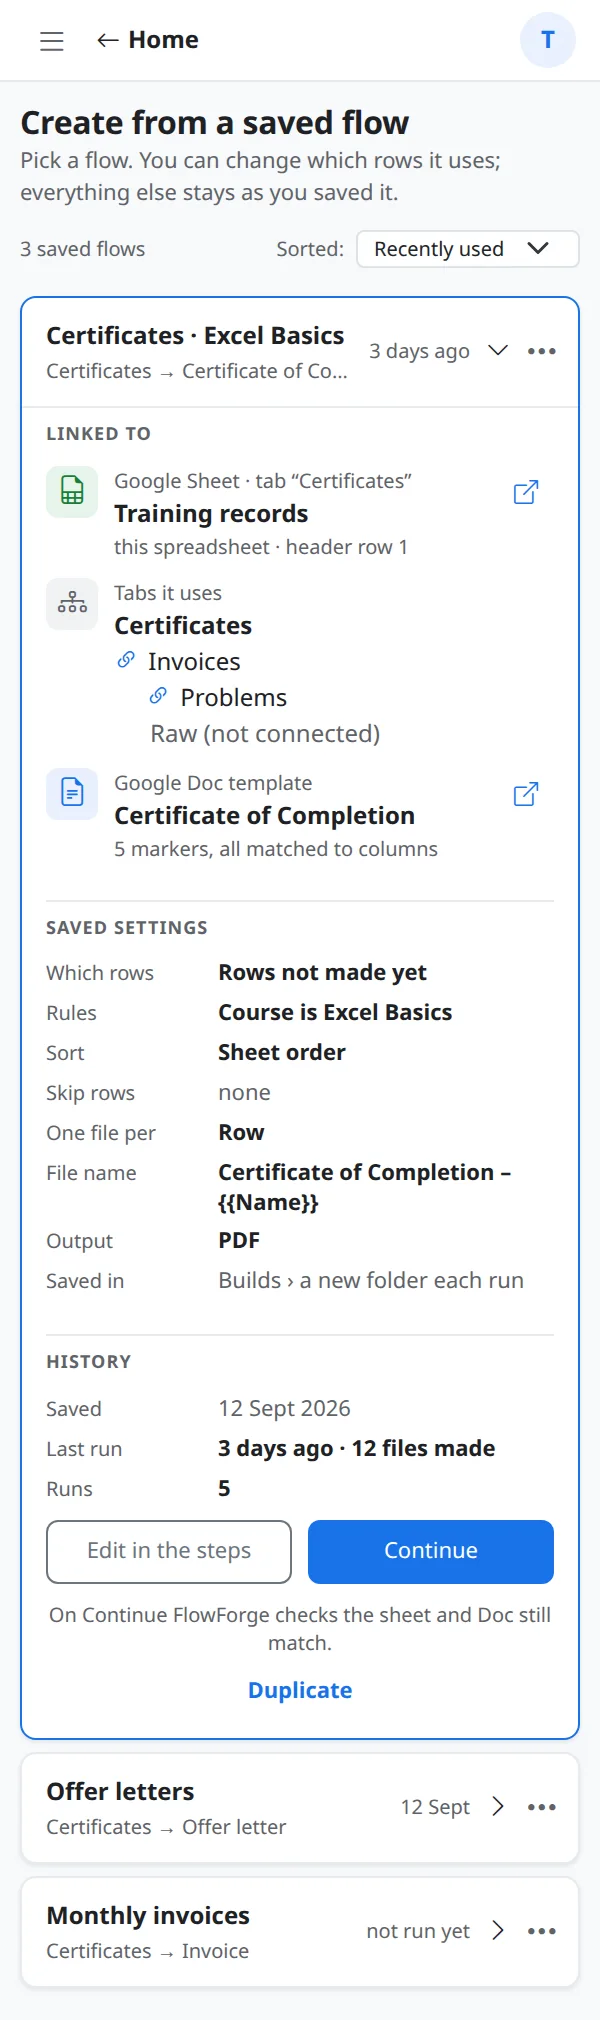Click the Tabs it uses hierarchy icon
Screen dimensions: 600x2020
coord(72,604)
